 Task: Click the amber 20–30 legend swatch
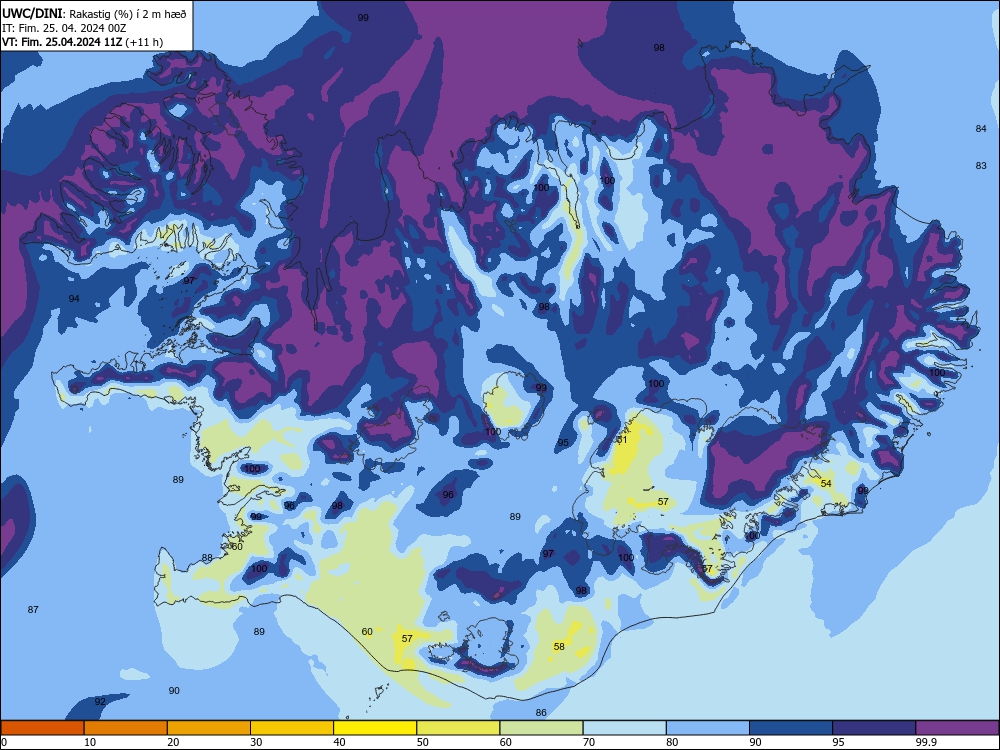(209, 728)
